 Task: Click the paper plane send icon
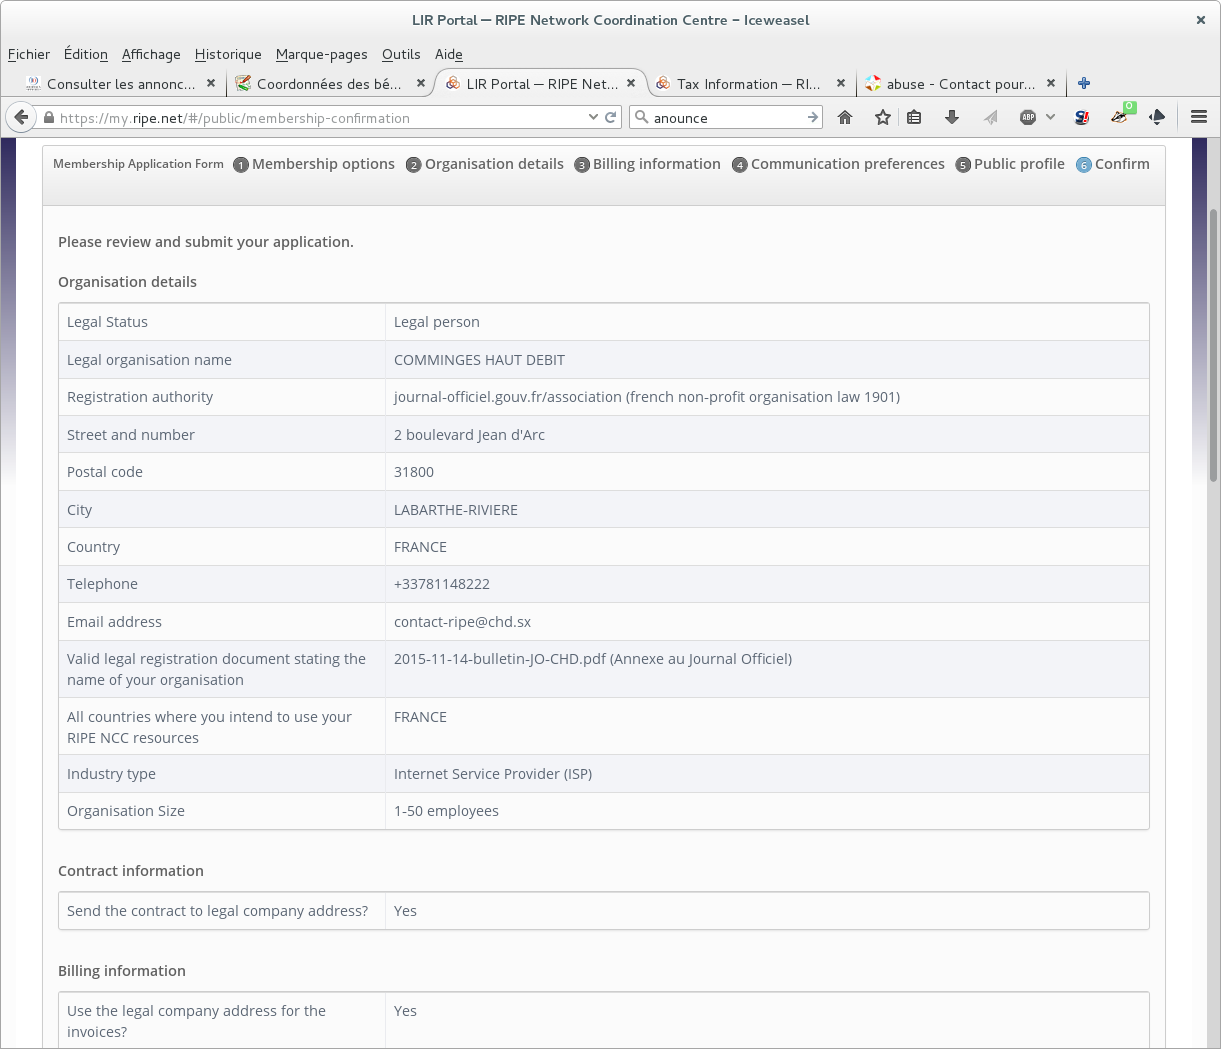coord(990,118)
